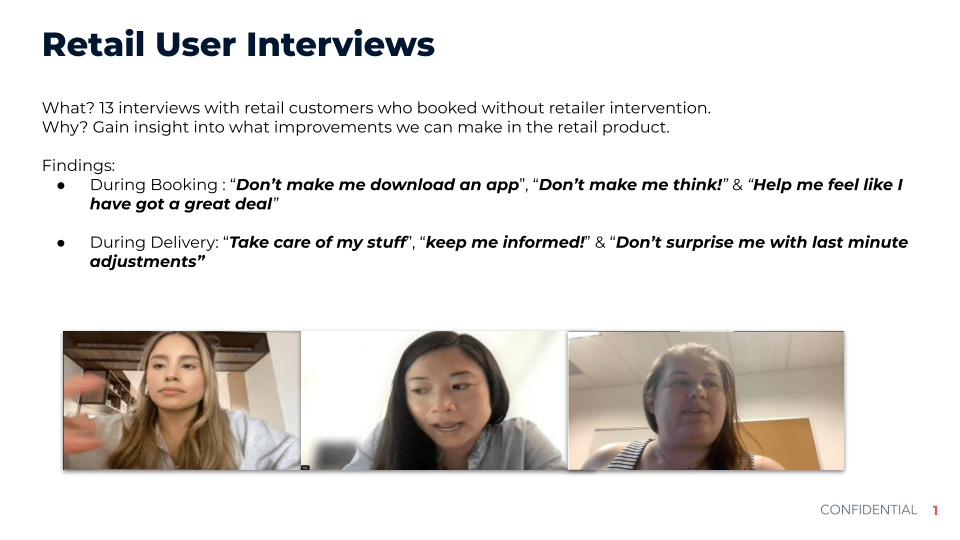
Task: Click the bullet before 'During Delivery'
Action: coord(61,242)
